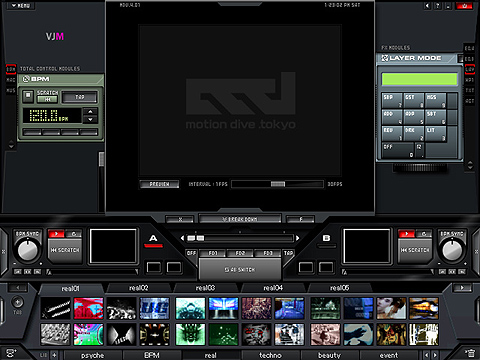Click the deck B loop button

coord(424,234)
